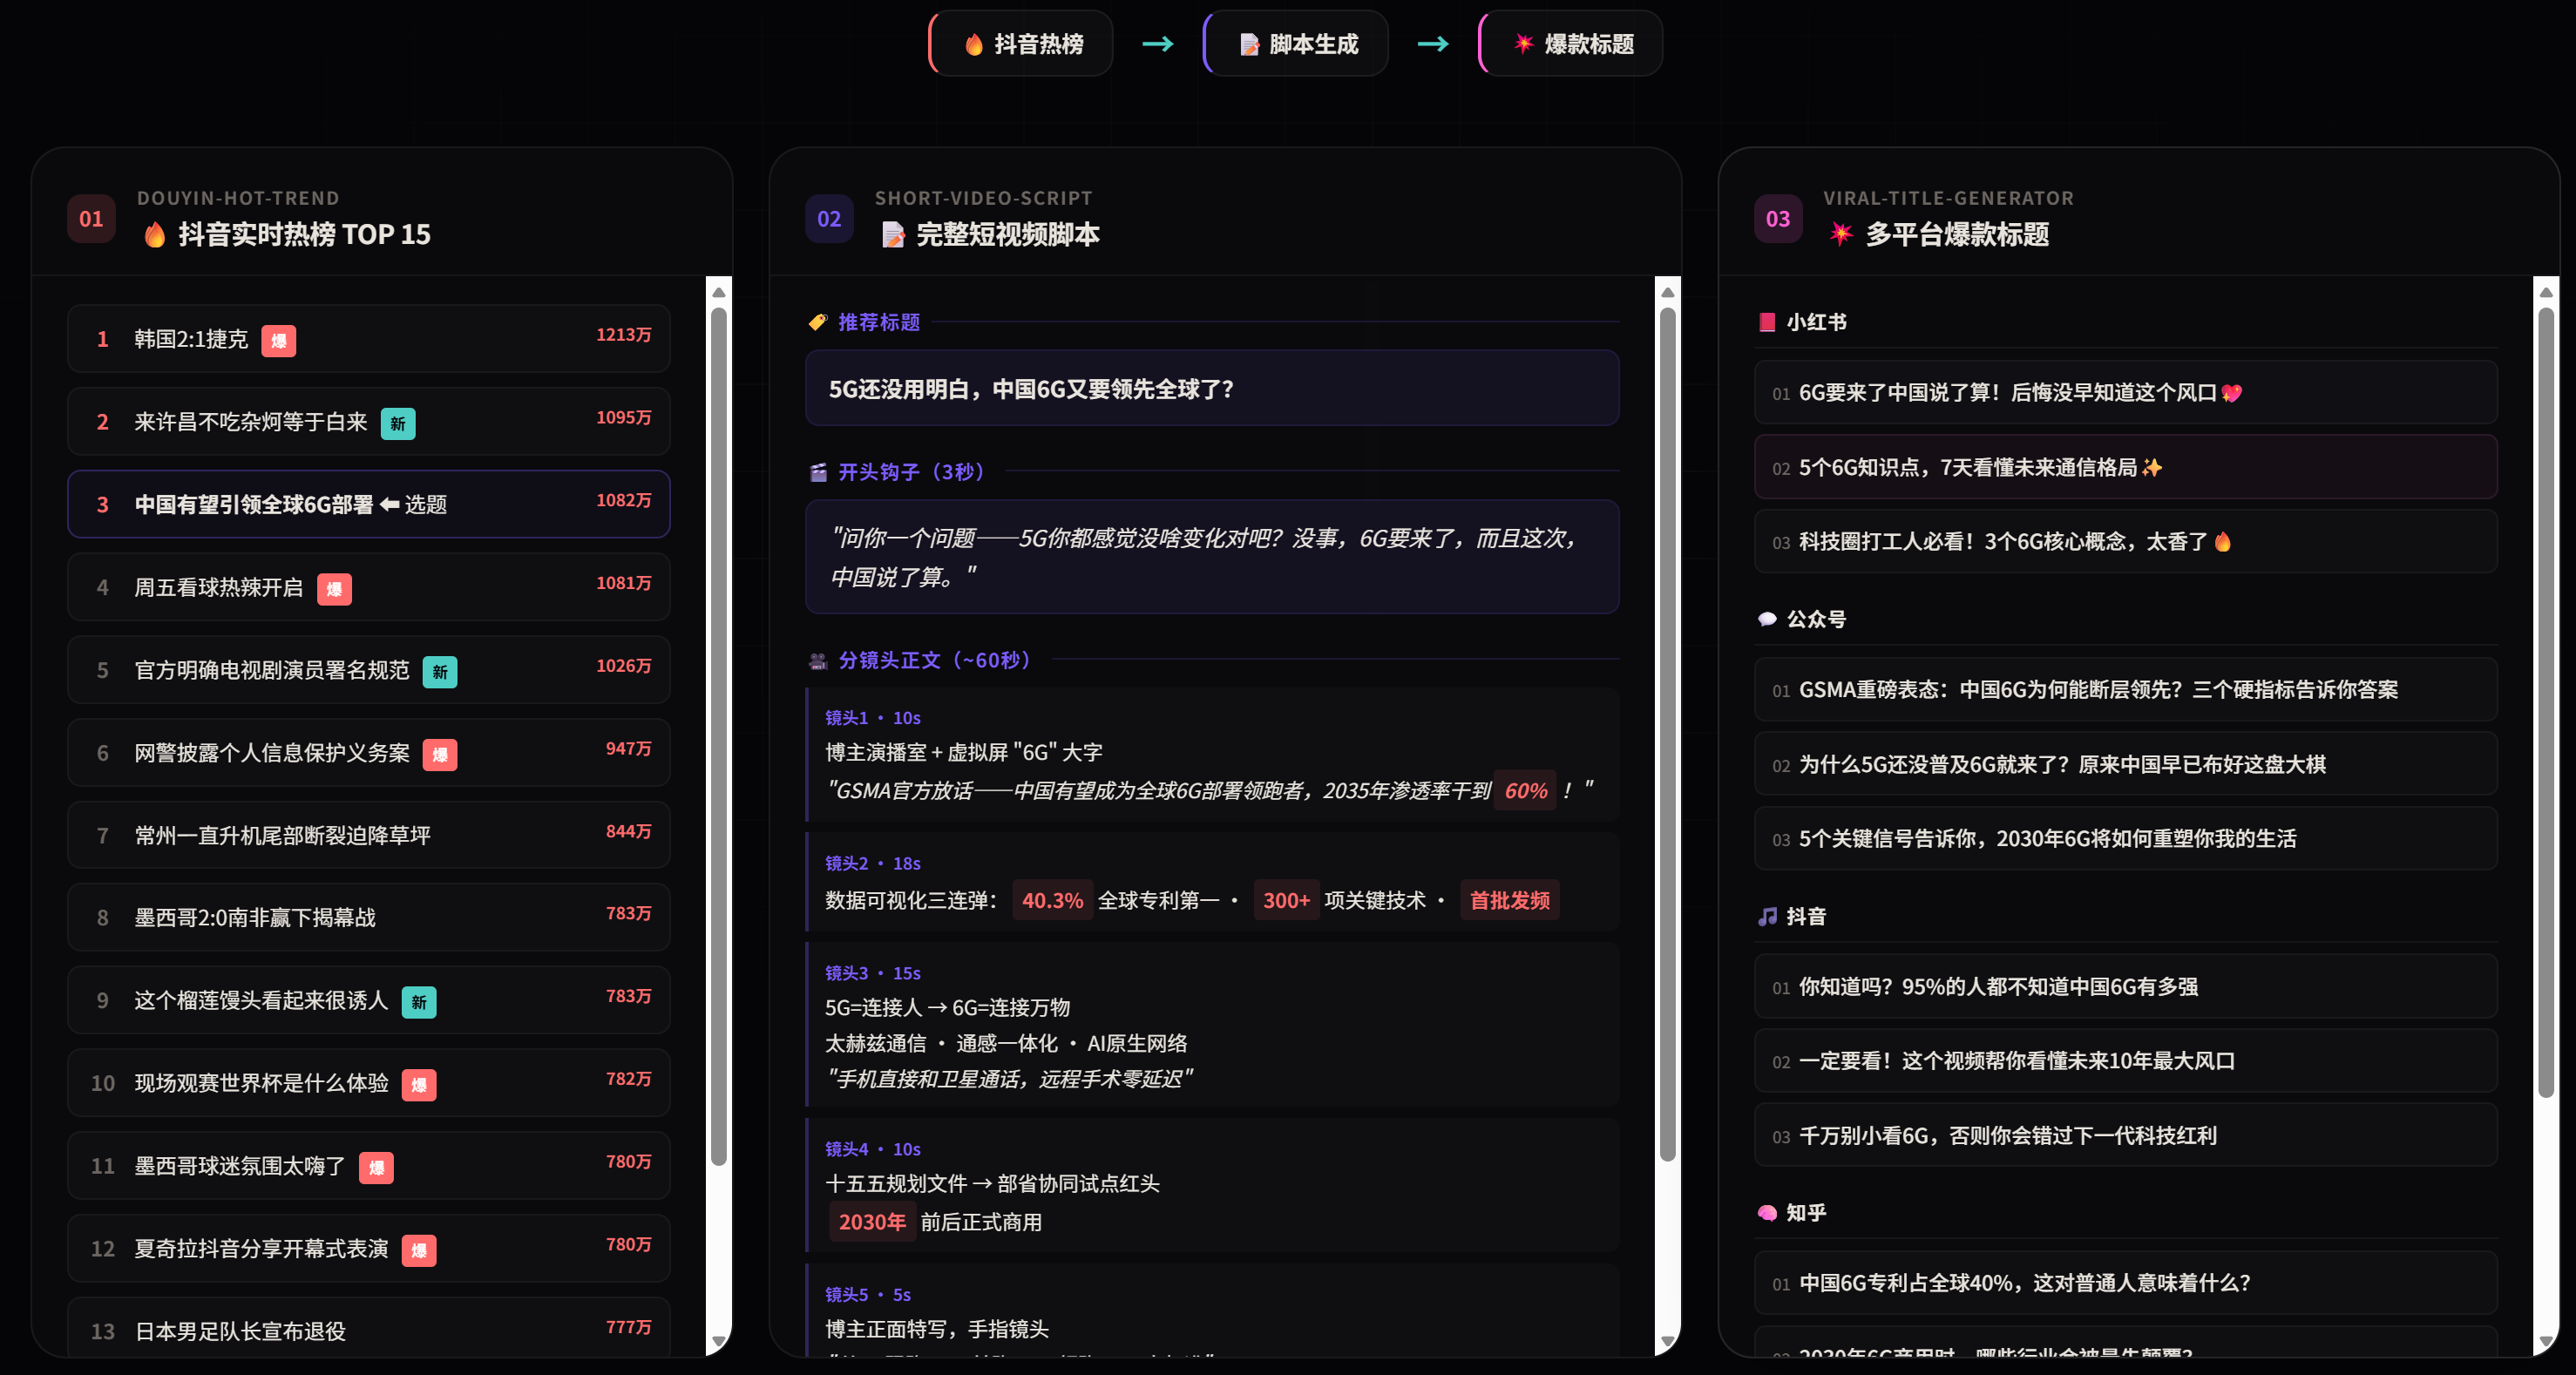Click the 公众号 speech bubble icon
The height and width of the screenshot is (1375, 2576).
(1767, 619)
